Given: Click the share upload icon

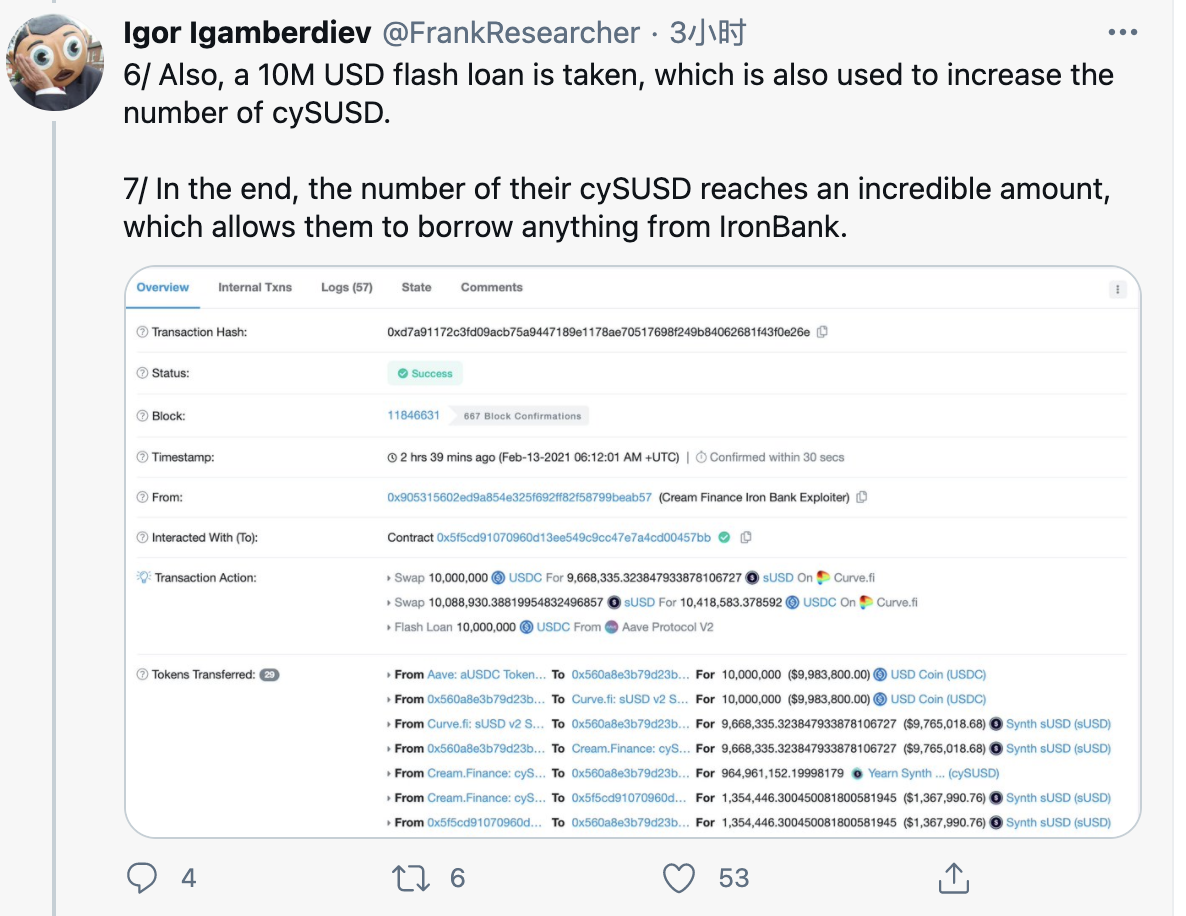Looking at the screenshot, I should (952, 878).
